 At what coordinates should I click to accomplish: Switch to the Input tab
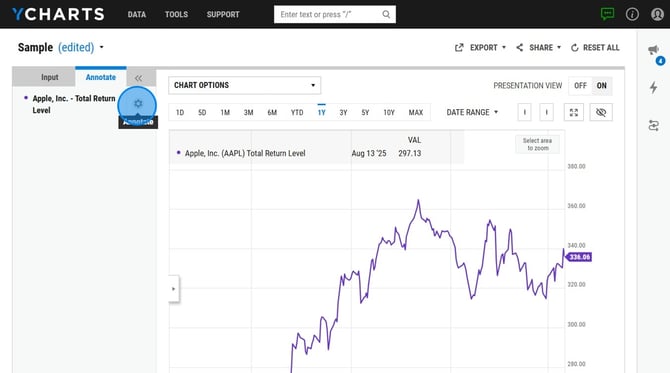pos(50,77)
